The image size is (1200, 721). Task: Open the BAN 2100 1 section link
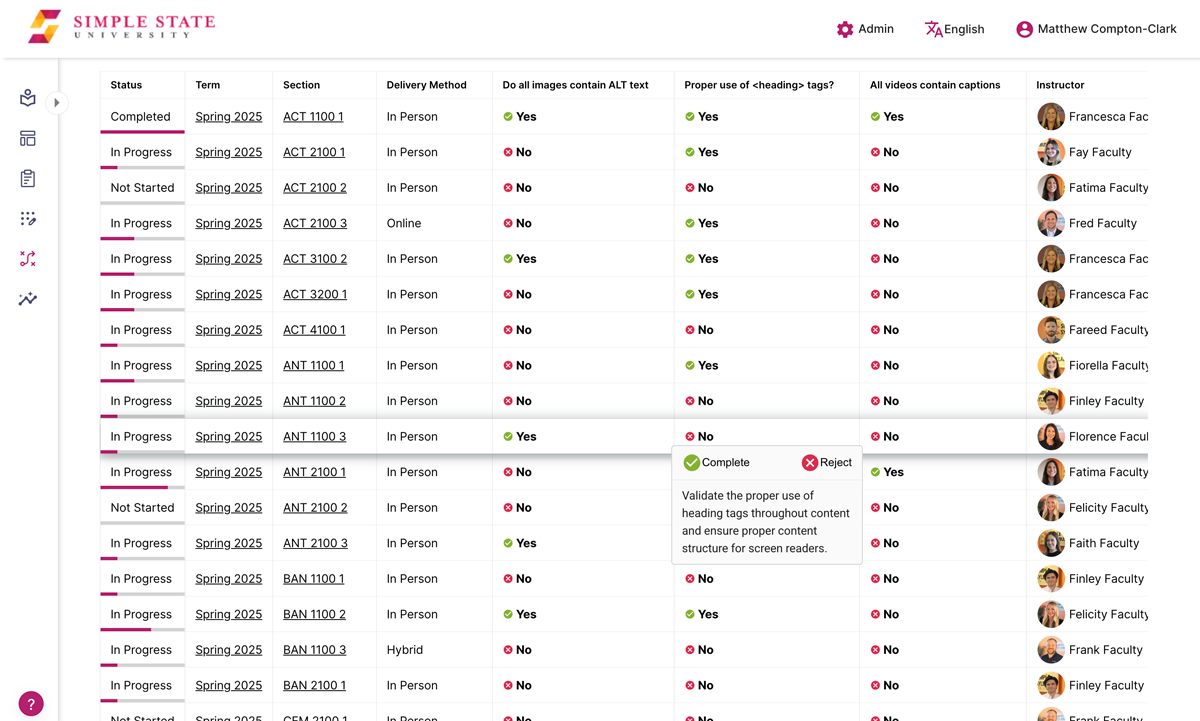click(x=314, y=686)
